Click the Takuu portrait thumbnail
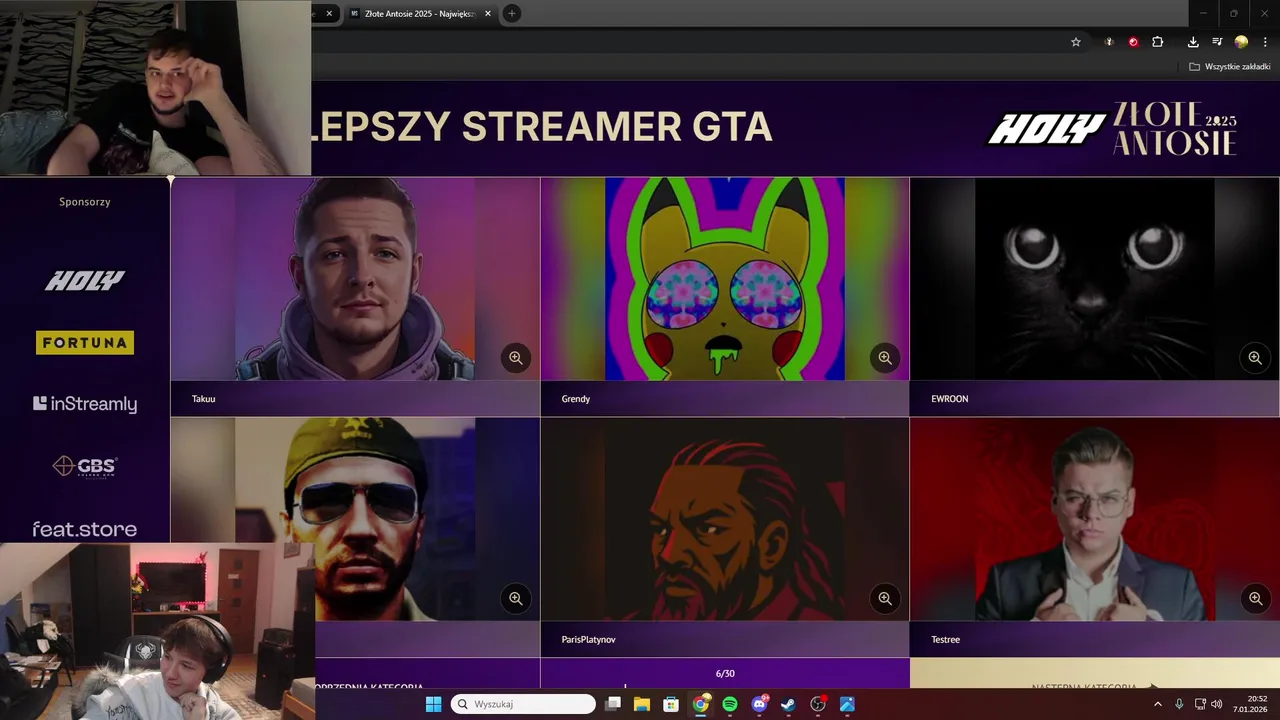Screen dimensions: 1280x720 pos(355,279)
